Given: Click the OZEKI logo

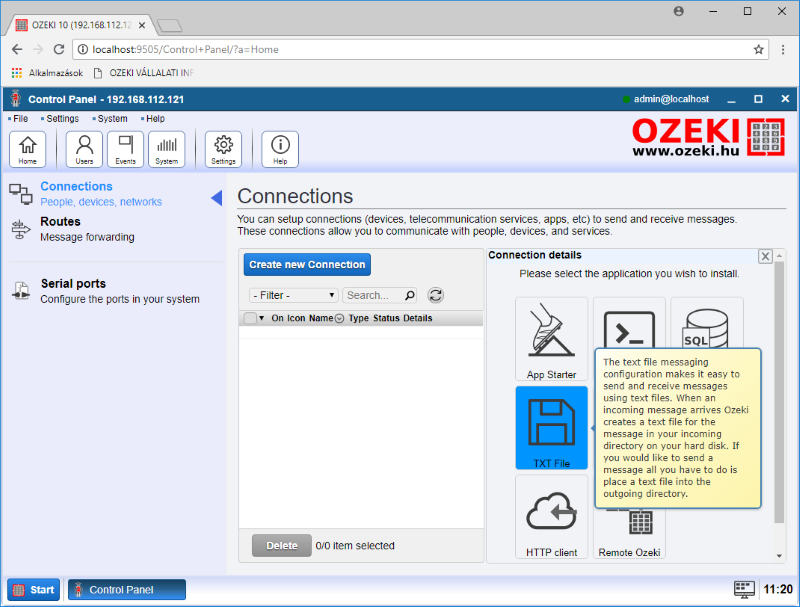Looking at the screenshot, I should [x=708, y=137].
